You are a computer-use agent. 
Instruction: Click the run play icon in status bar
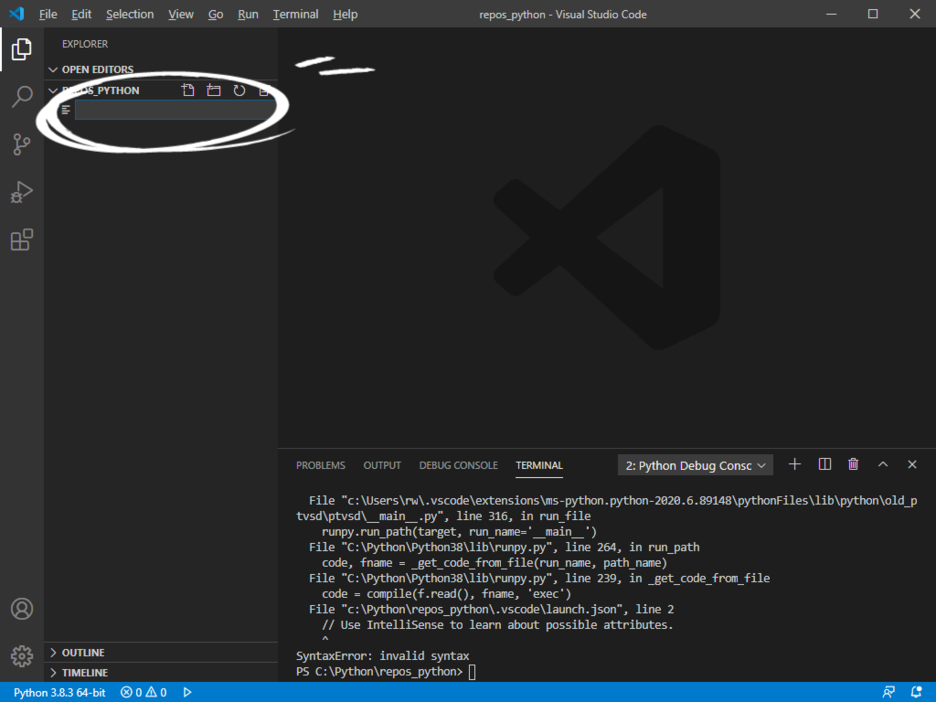[187, 692]
